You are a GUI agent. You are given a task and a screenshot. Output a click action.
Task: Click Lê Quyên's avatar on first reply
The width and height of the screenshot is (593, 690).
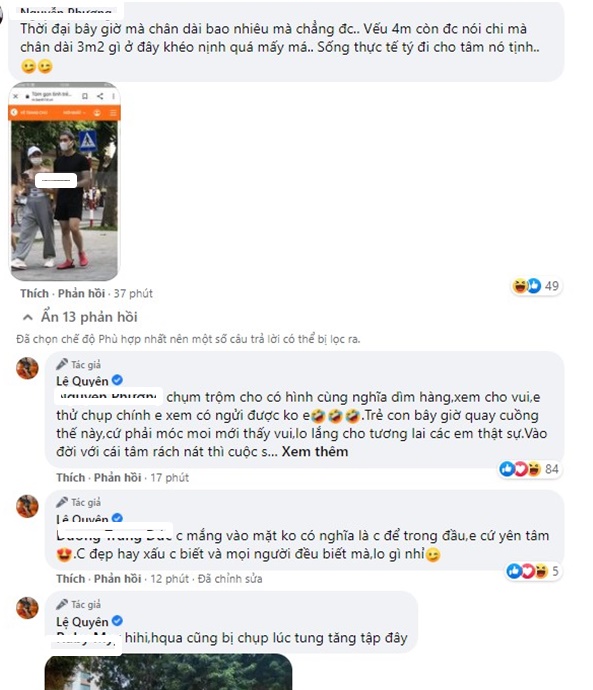pyautogui.click(x=27, y=368)
